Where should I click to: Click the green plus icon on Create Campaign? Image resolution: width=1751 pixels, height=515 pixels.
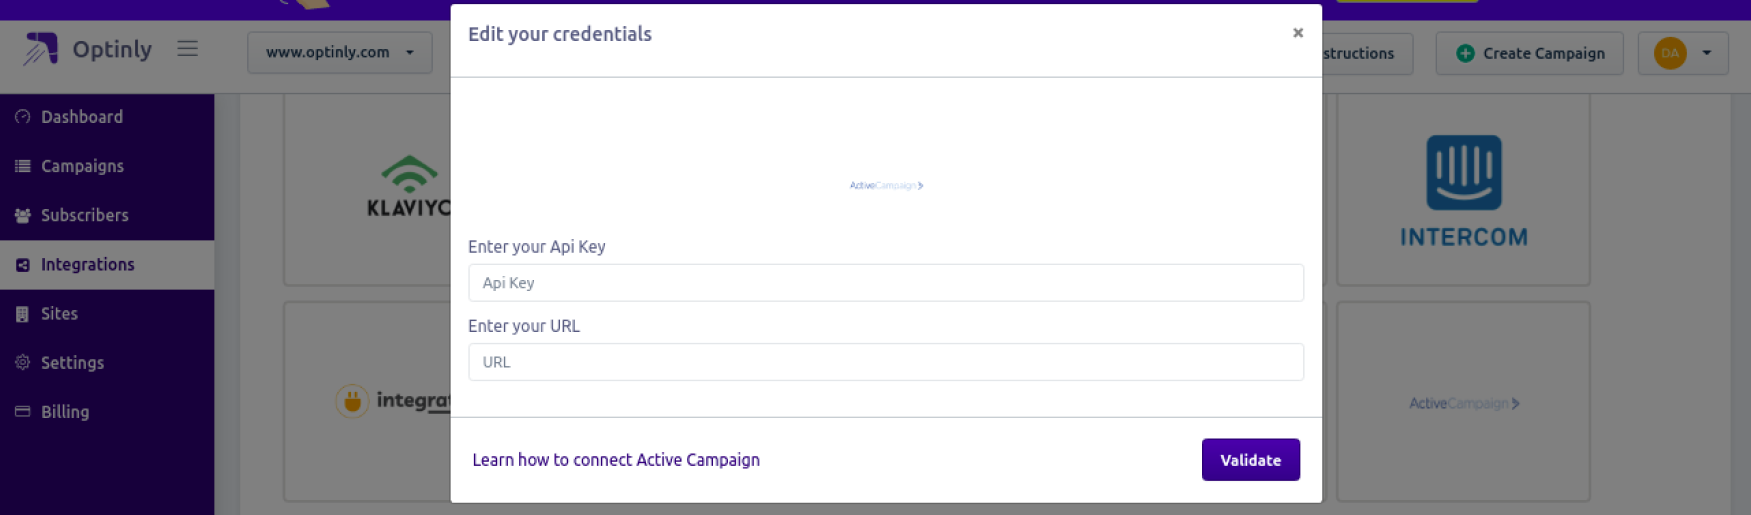1465,53
